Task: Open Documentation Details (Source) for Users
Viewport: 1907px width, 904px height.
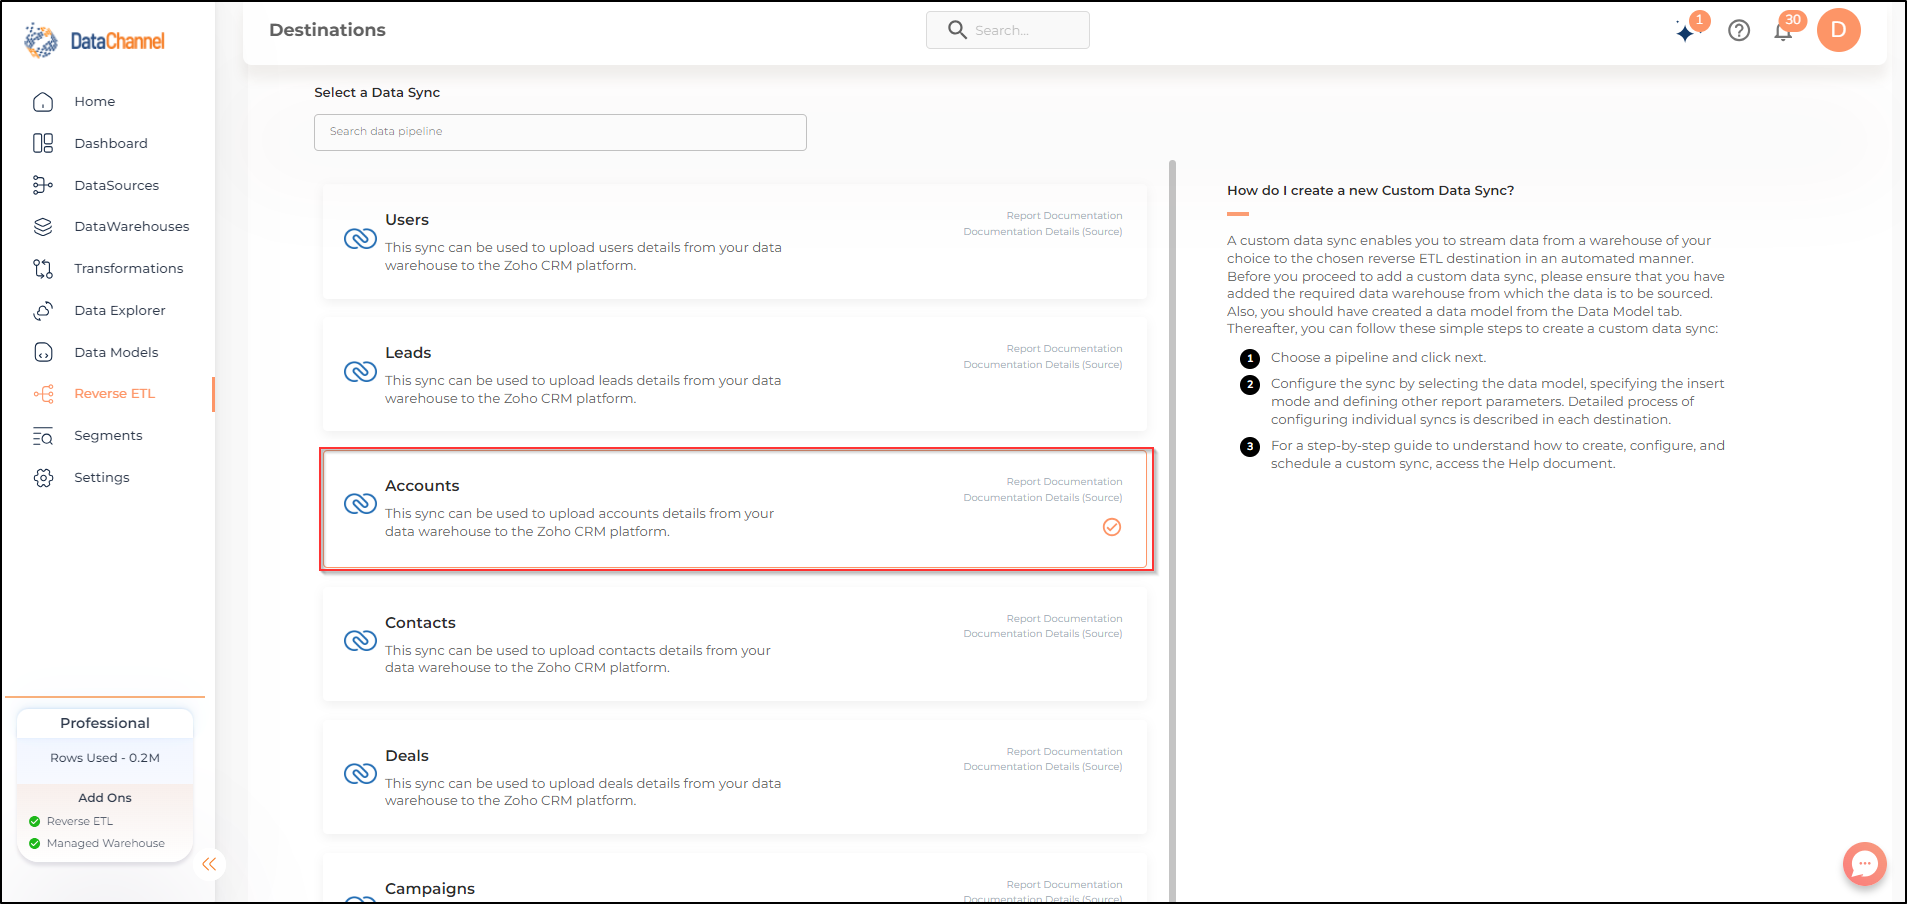Action: tap(1043, 232)
